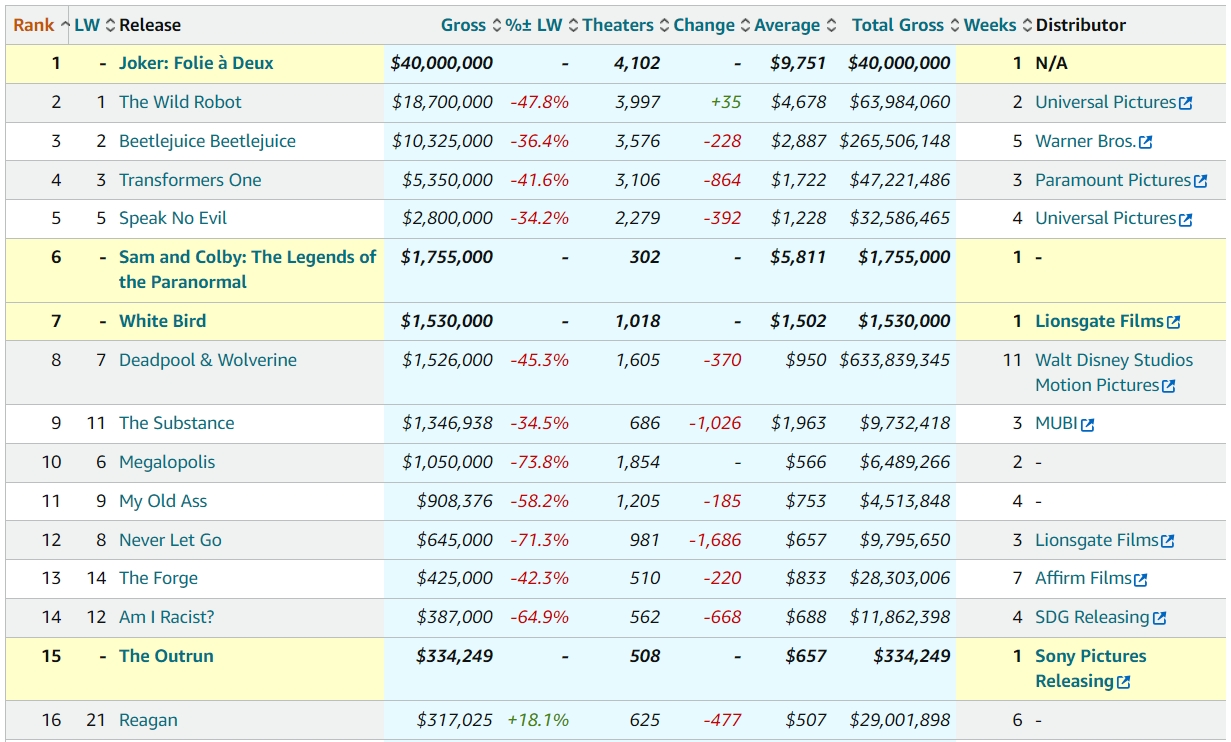Open Deadpool & Wolverine release link
This screenshot has height=742, width=1231.
pos(208,360)
